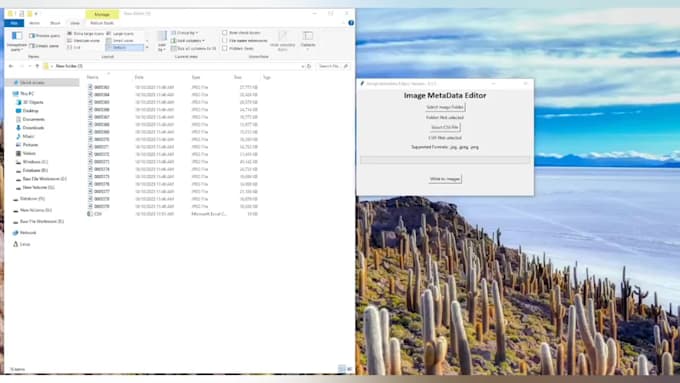
Task: Click Write to Images button
Action: pyautogui.click(x=445, y=179)
